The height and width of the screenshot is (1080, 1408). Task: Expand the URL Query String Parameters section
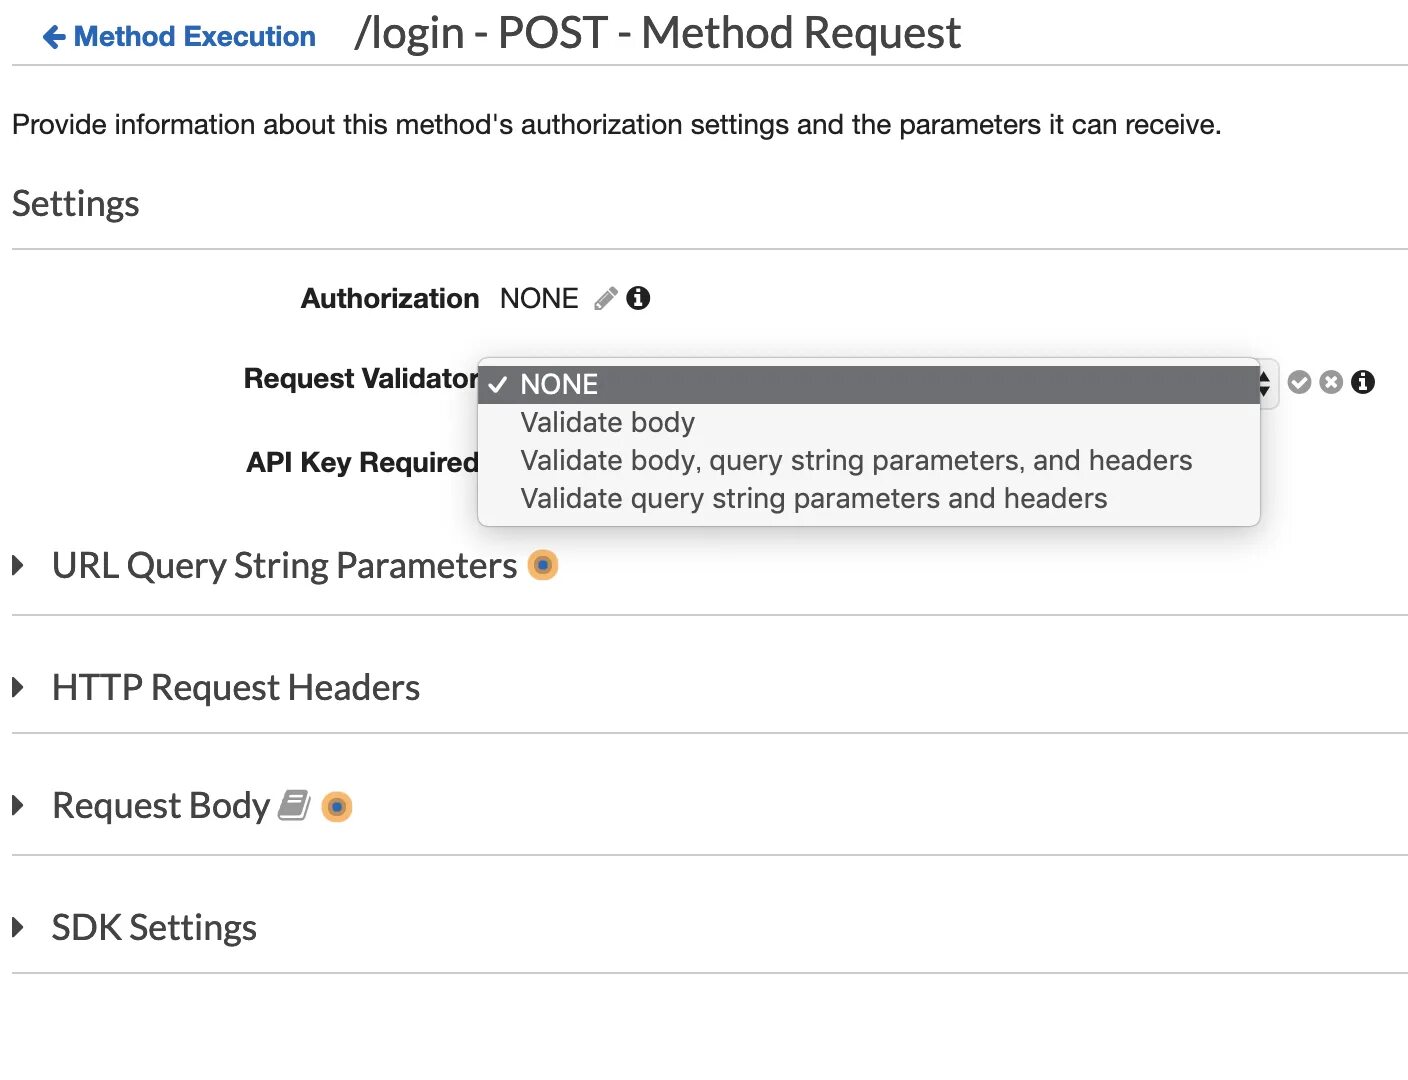coord(18,565)
